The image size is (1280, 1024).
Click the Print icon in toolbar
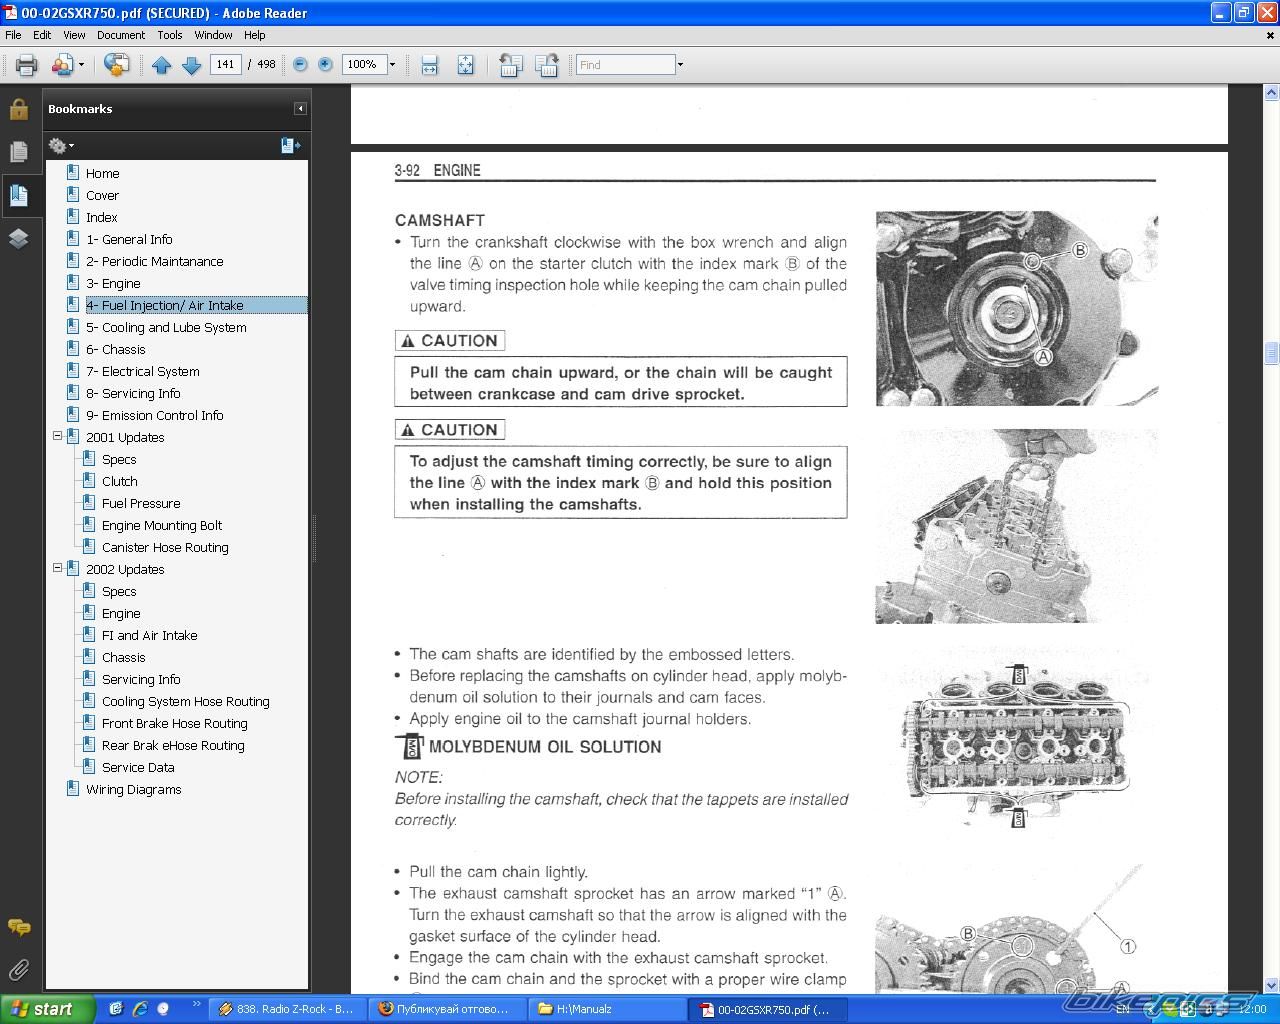point(26,65)
